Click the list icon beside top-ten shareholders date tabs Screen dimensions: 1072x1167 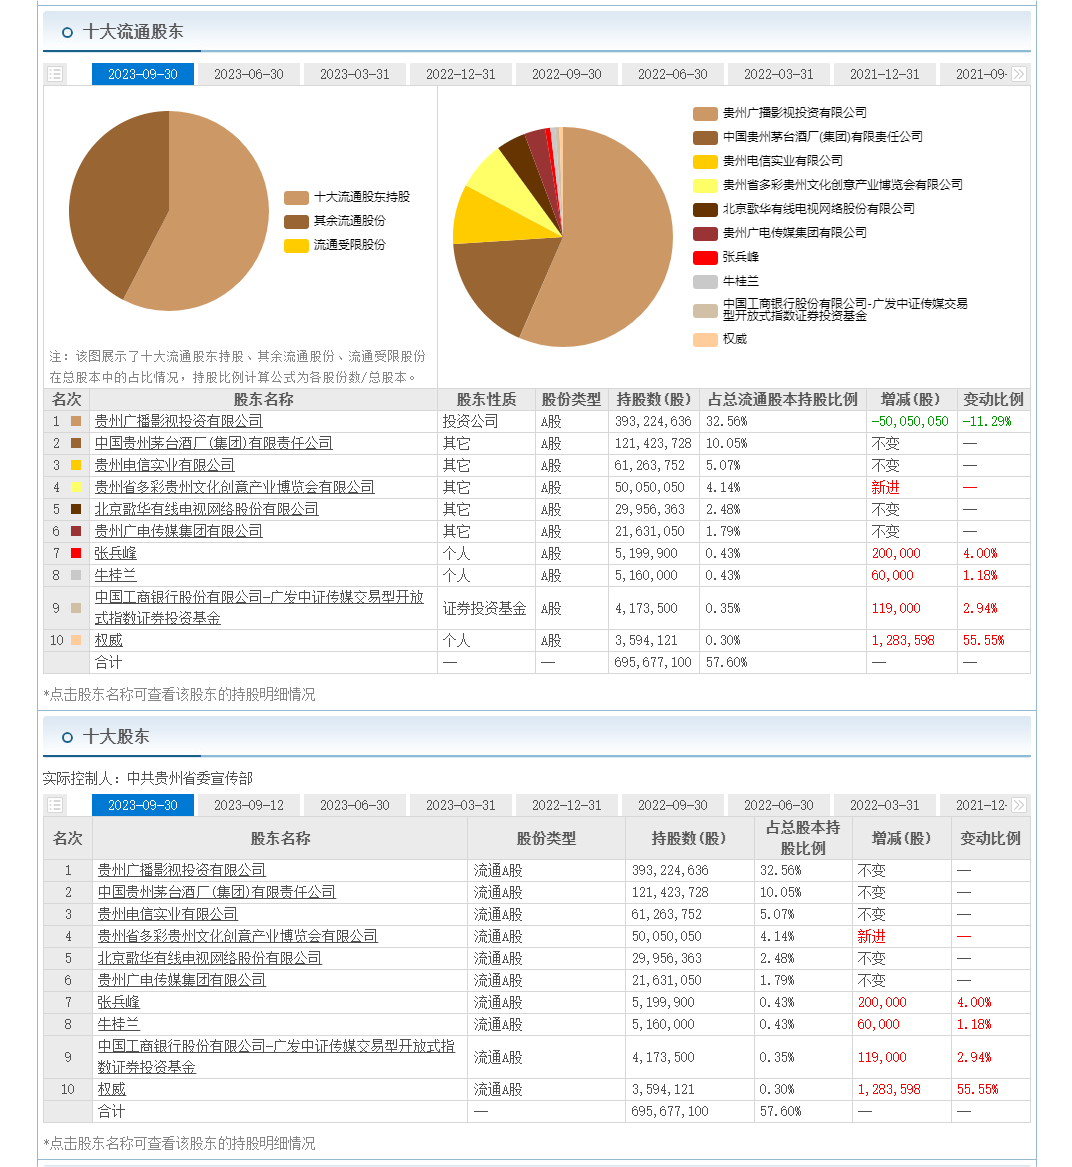pyautogui.click(x=55, y=805)
